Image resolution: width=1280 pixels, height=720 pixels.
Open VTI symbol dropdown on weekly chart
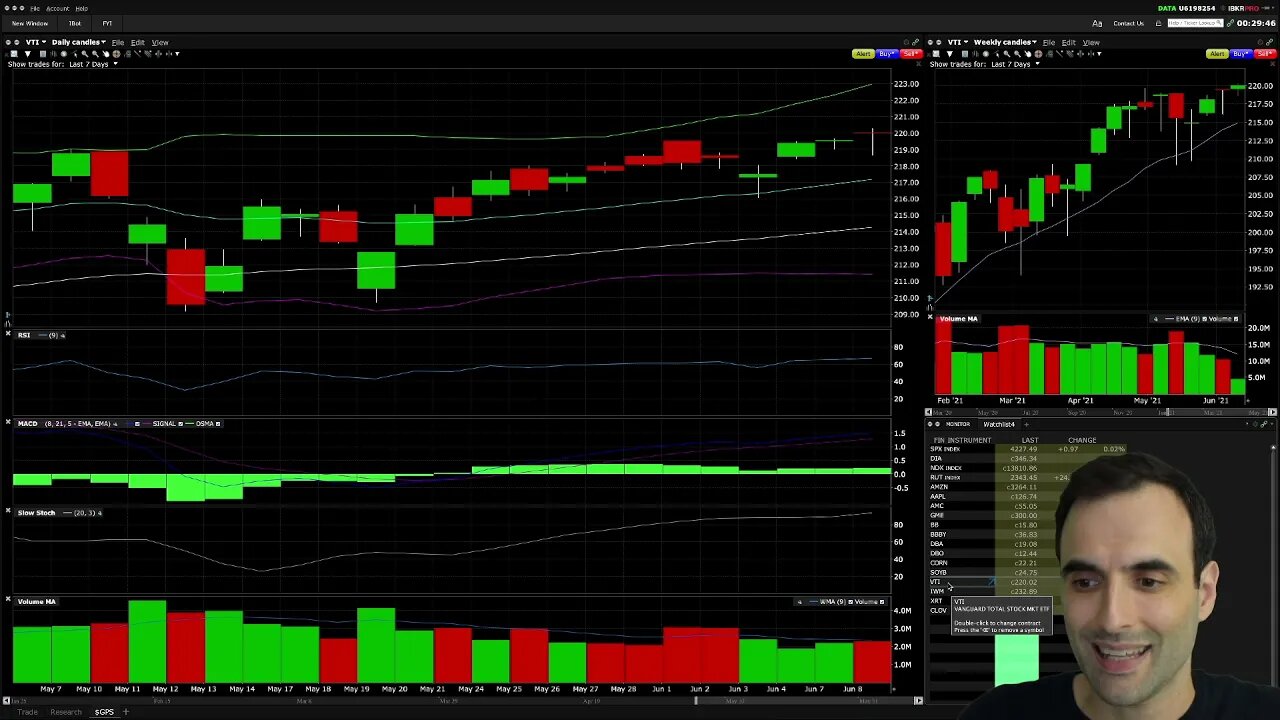pyautogui.click(x=957, y=42)
